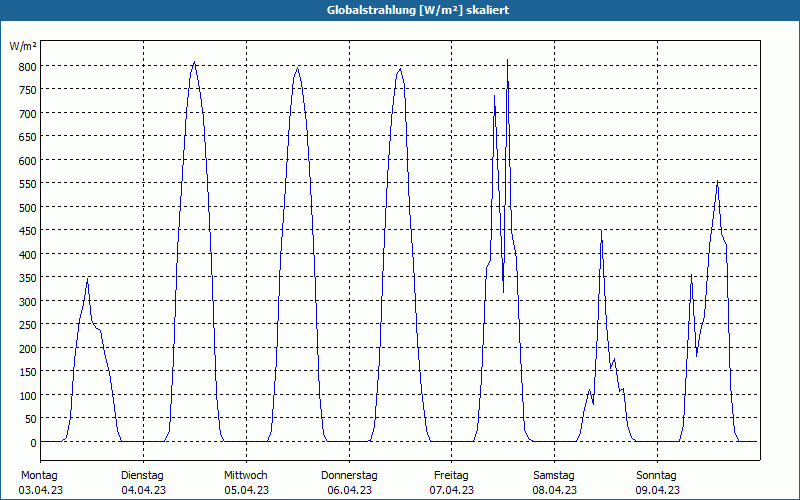The height and width of the screenshot is (500, 800).
Task: Click the 'Sonntag' day label
Action: pyautogui.click(x=656, y=475)
